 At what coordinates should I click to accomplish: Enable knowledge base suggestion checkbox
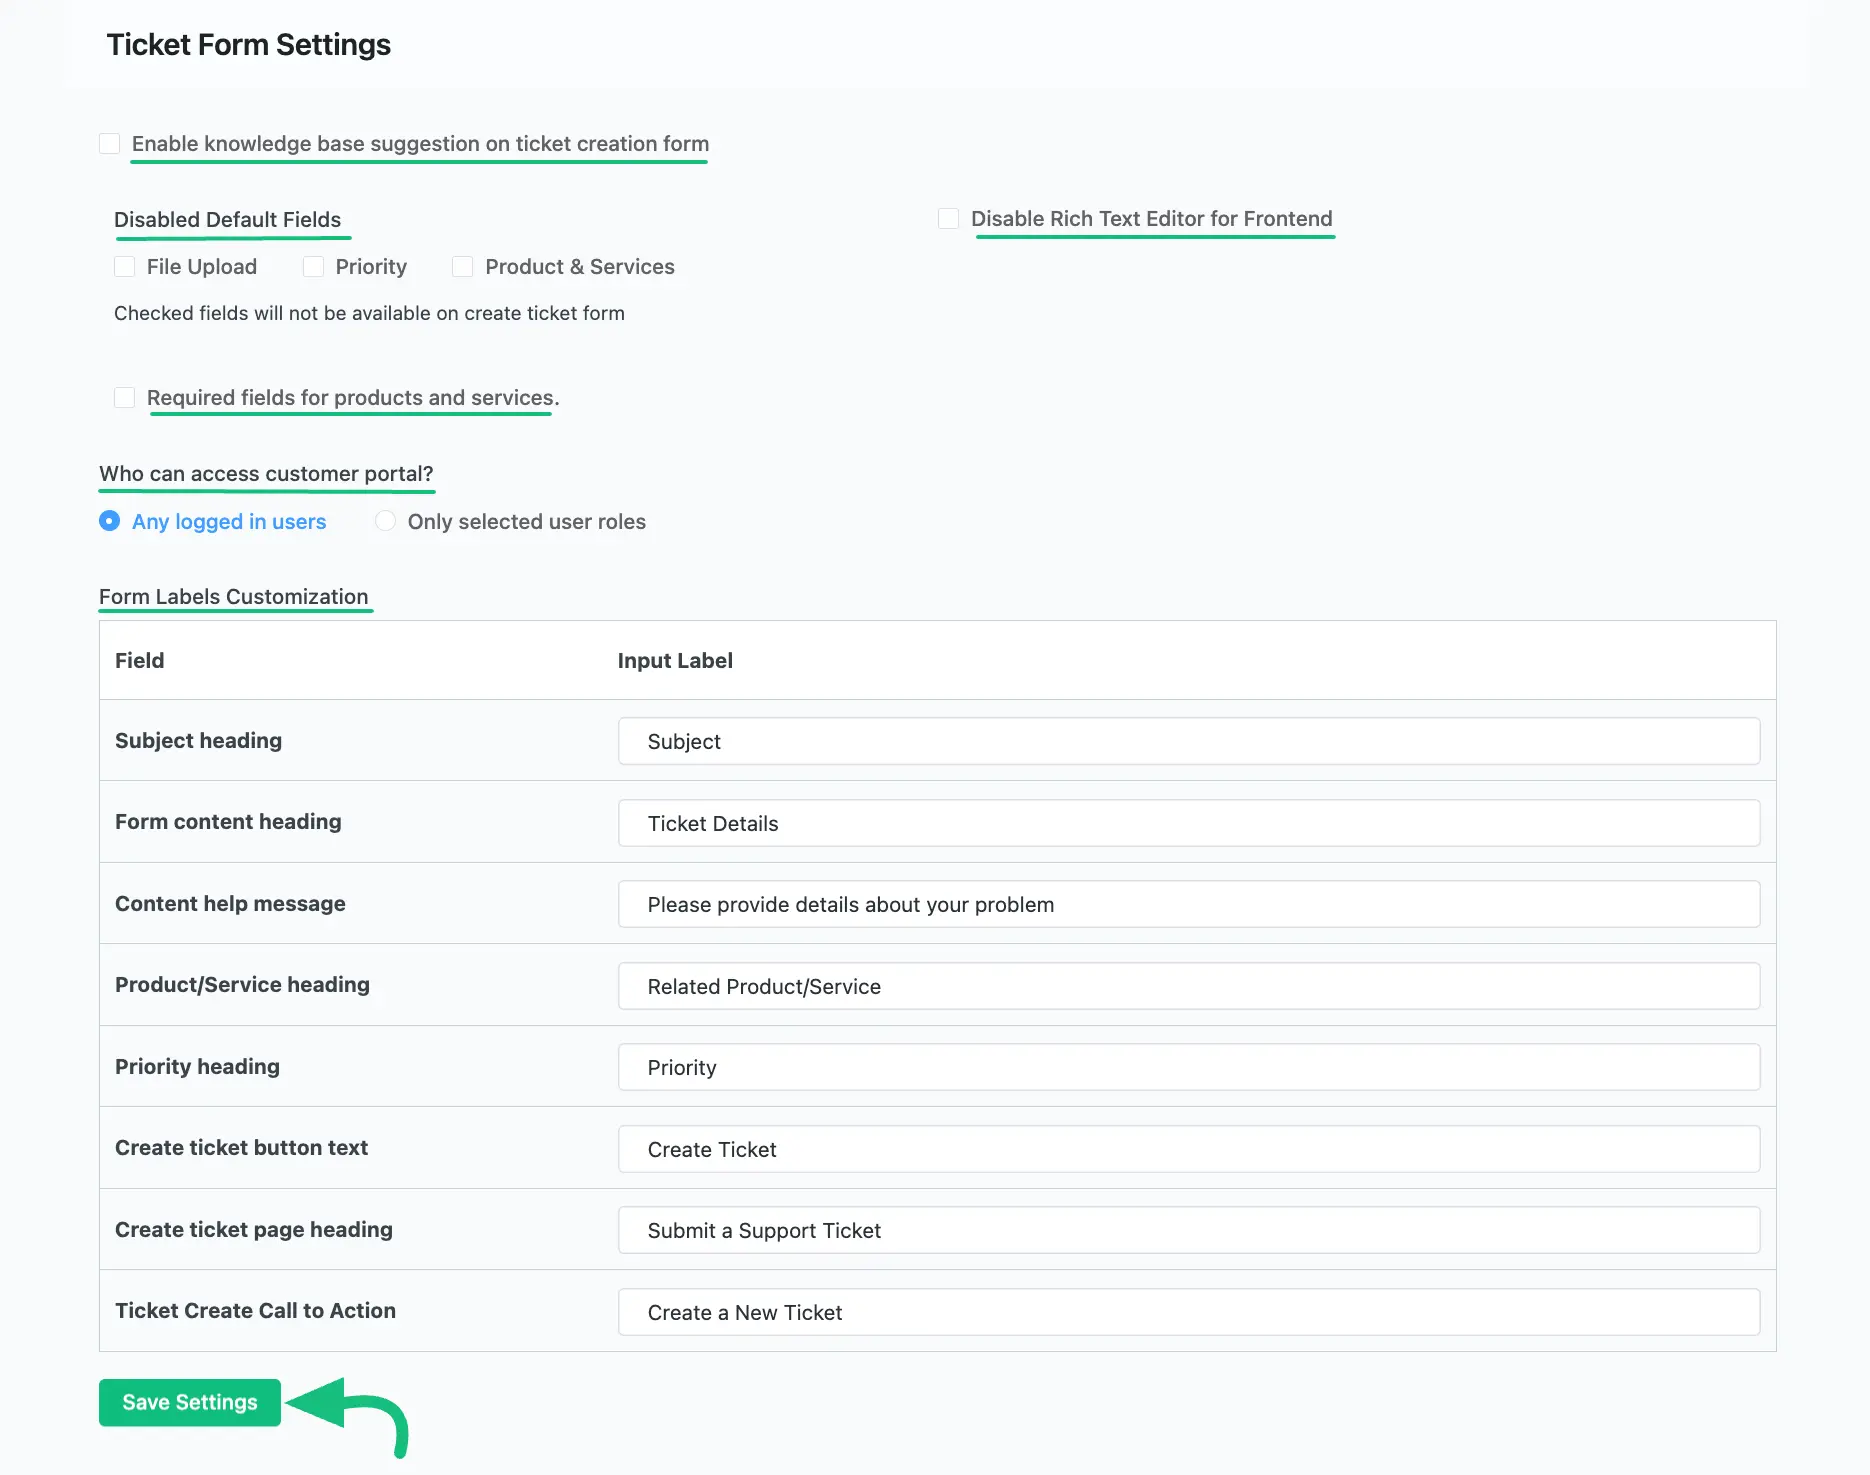pos(110,144)
